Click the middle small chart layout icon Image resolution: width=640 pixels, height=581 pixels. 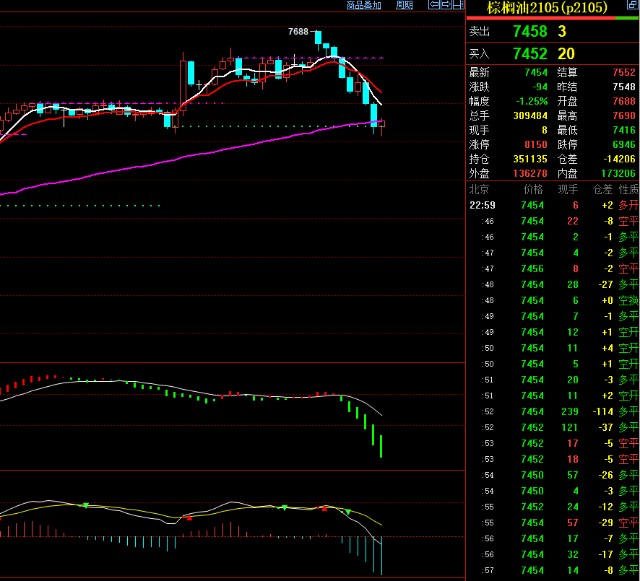443,5
